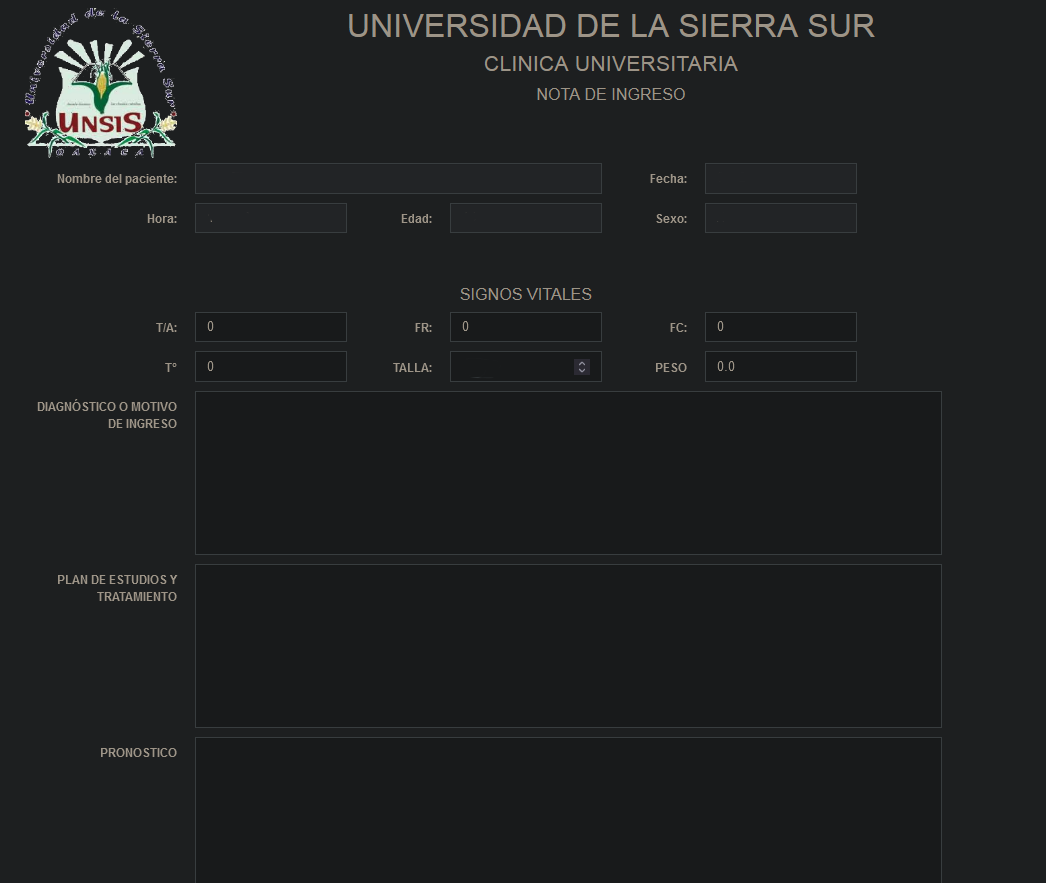Click the 'PRONOSTICO' label
This screenshot has height=883, width=1046.
pyautogui.click(x=139, y=753)
